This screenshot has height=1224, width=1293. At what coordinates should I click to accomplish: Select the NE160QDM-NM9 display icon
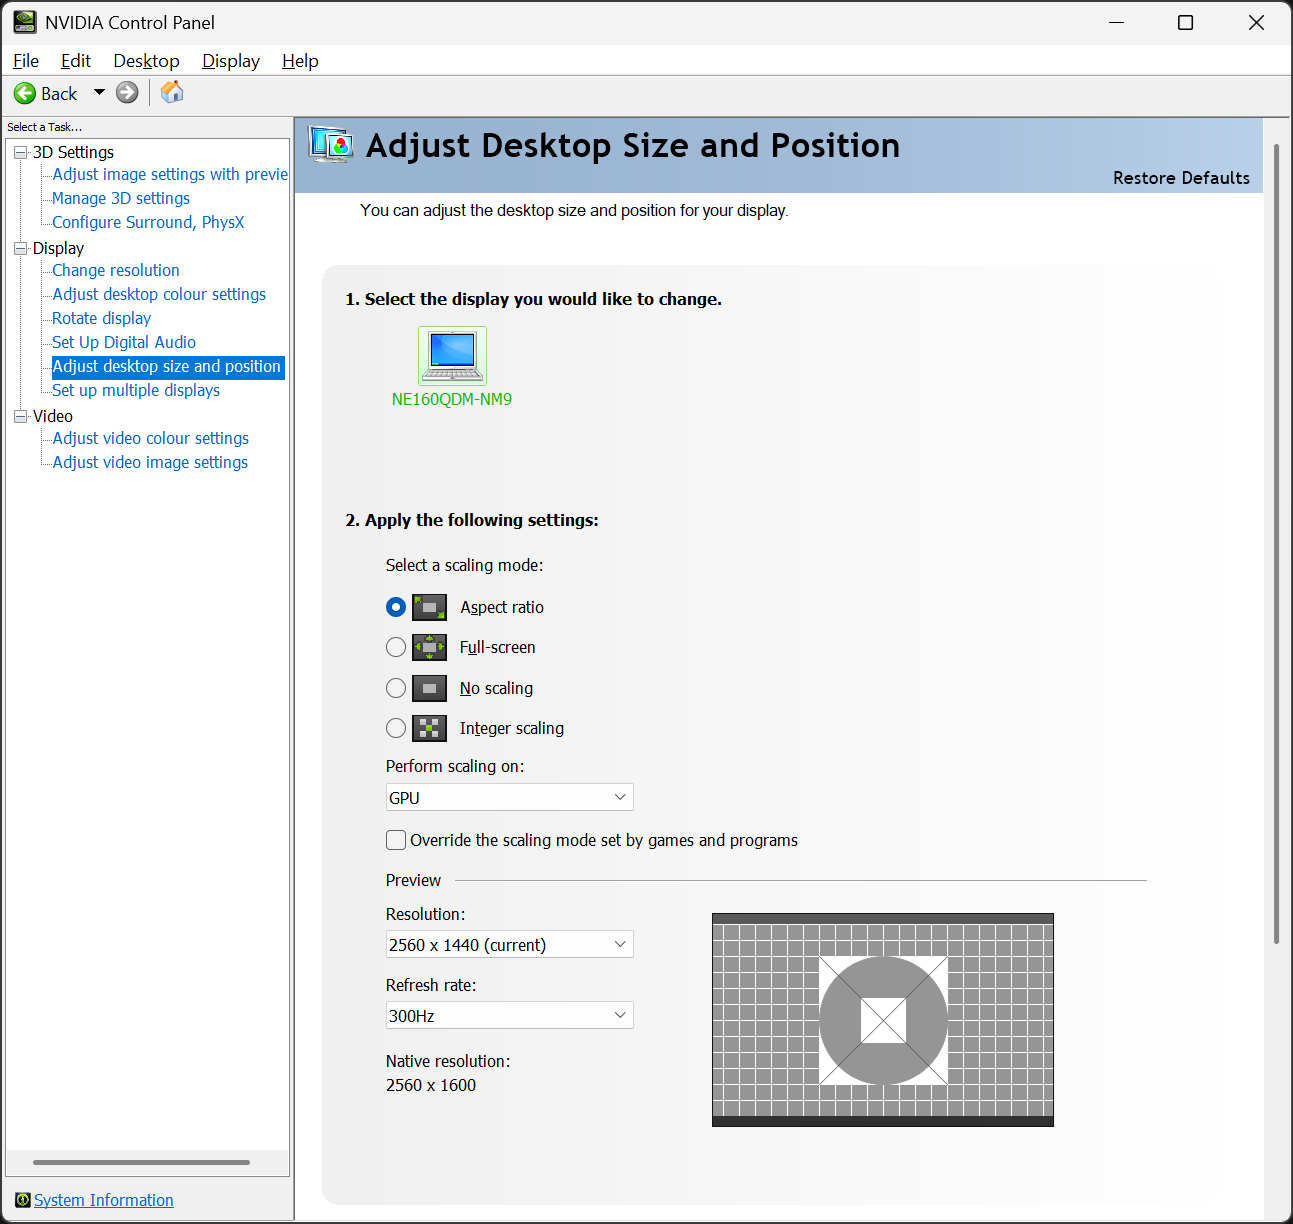452,355
